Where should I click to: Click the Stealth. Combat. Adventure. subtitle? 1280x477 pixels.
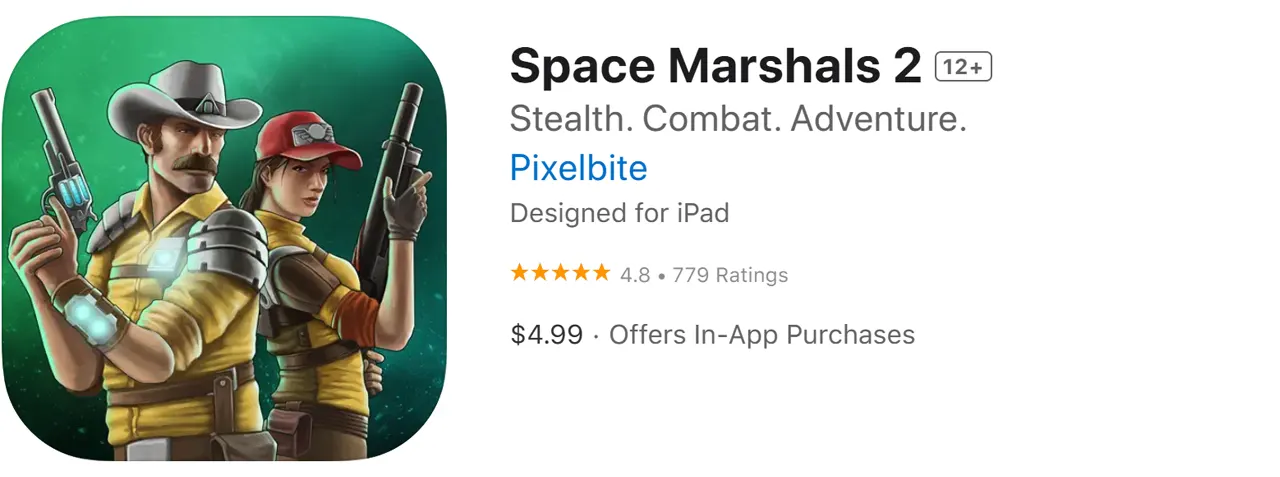[x=738, y=120]
